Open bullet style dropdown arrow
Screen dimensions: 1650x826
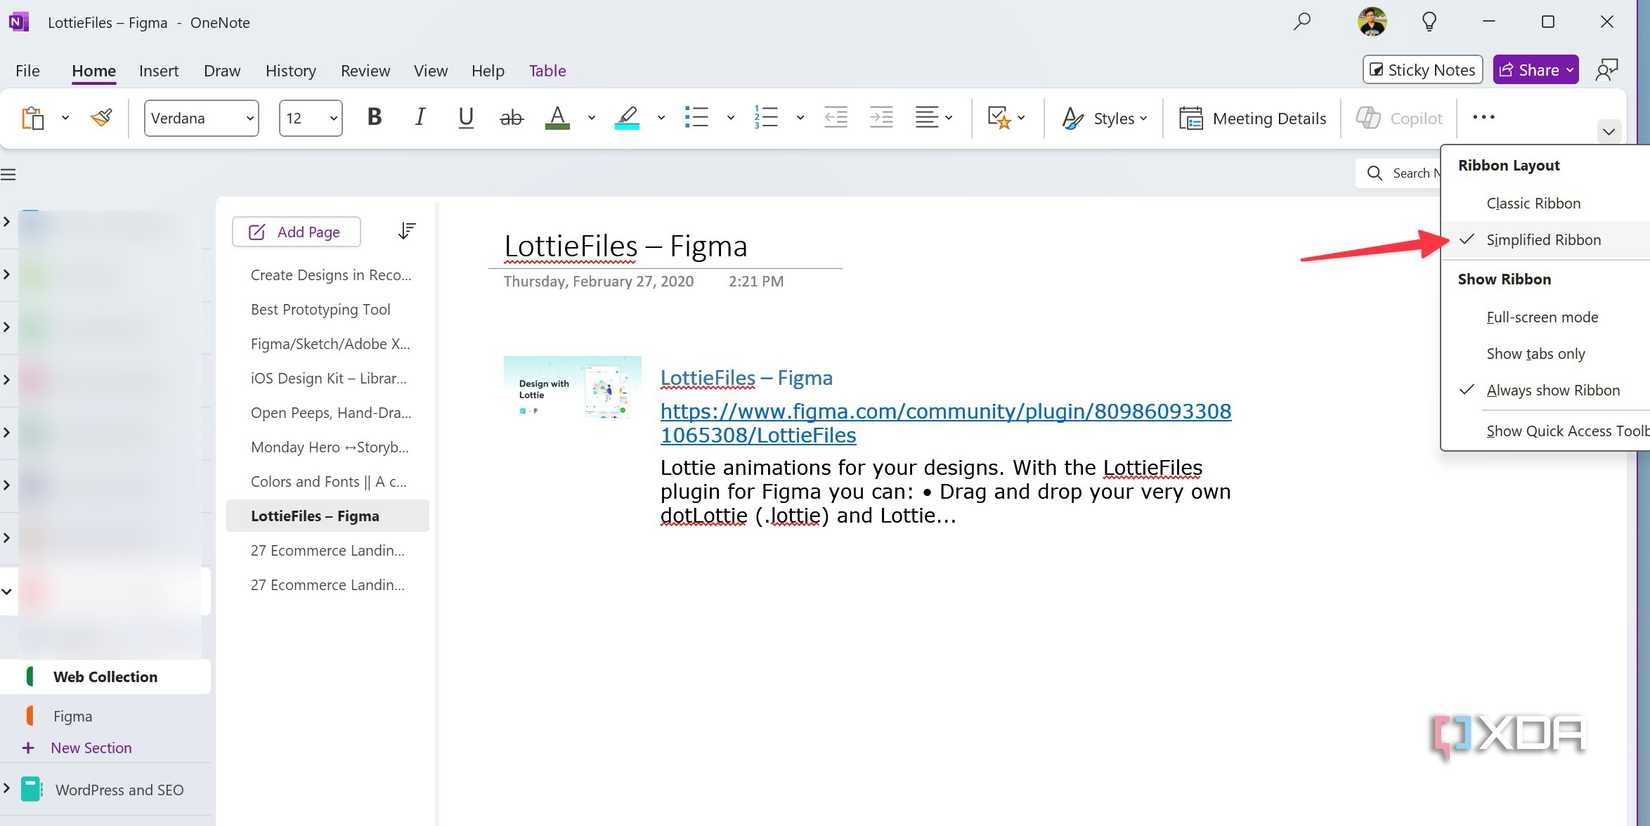click(x=730, y=118)
